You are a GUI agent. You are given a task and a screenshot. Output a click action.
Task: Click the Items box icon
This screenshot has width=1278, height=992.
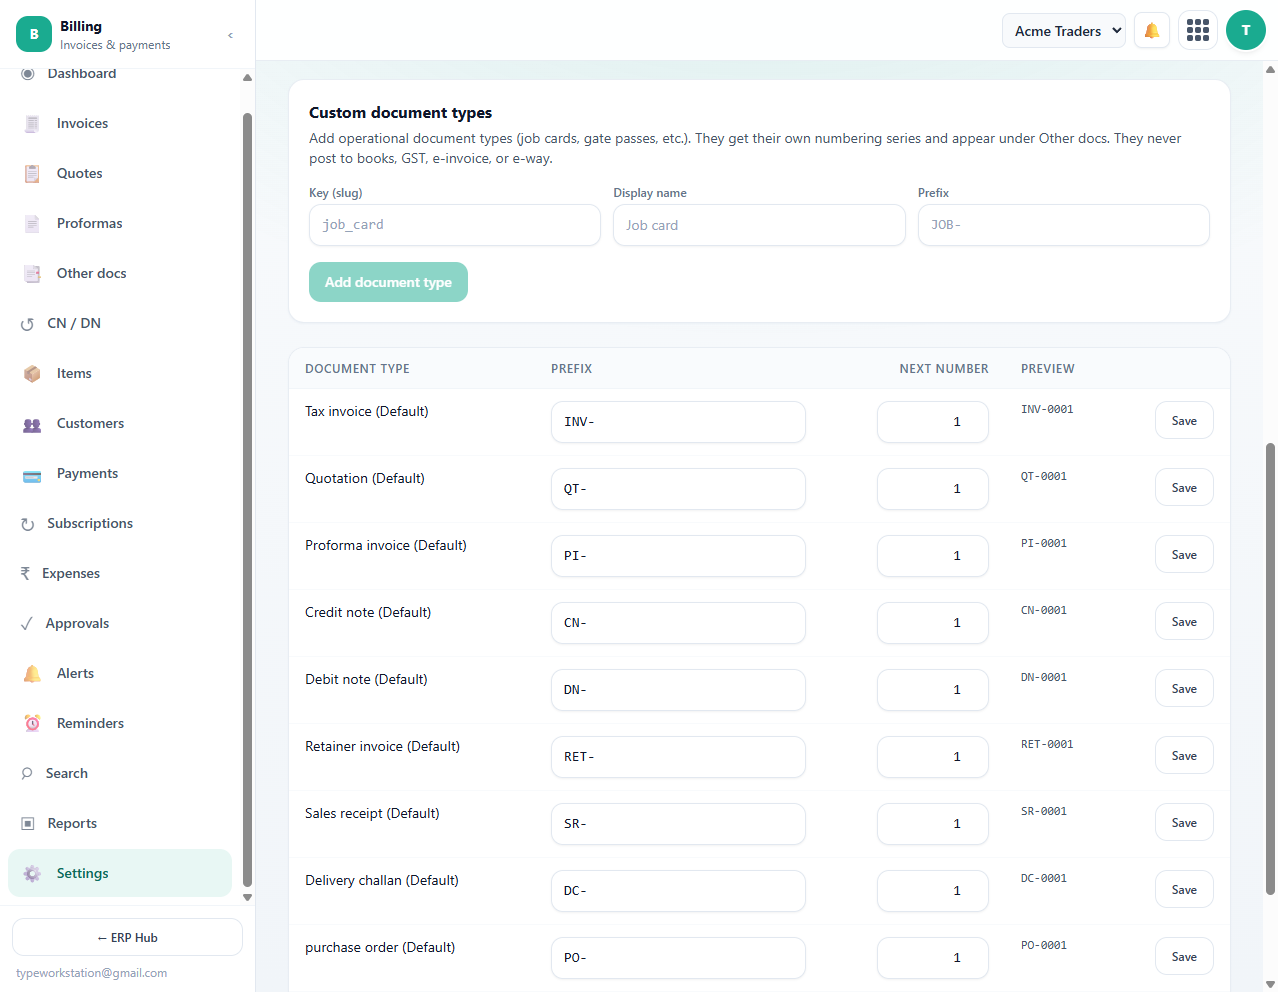(x=32, y=374)
